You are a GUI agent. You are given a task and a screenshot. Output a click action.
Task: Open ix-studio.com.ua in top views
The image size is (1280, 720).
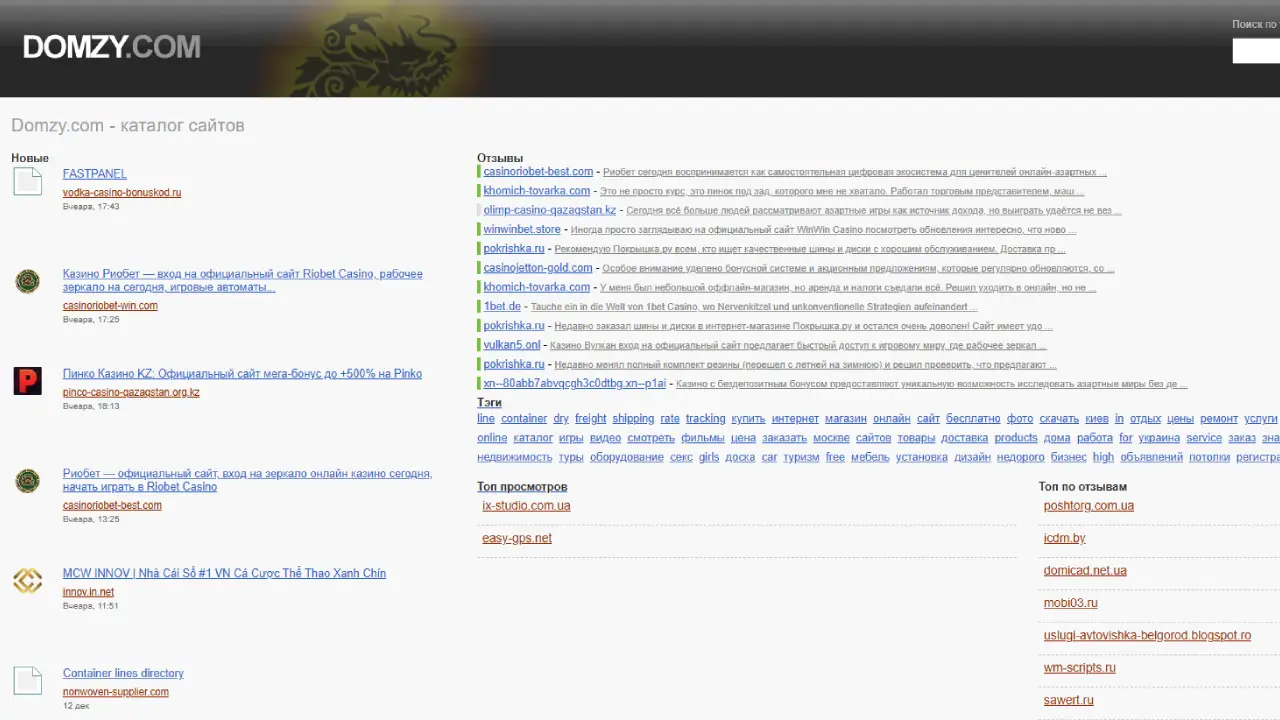click(526, 506)
